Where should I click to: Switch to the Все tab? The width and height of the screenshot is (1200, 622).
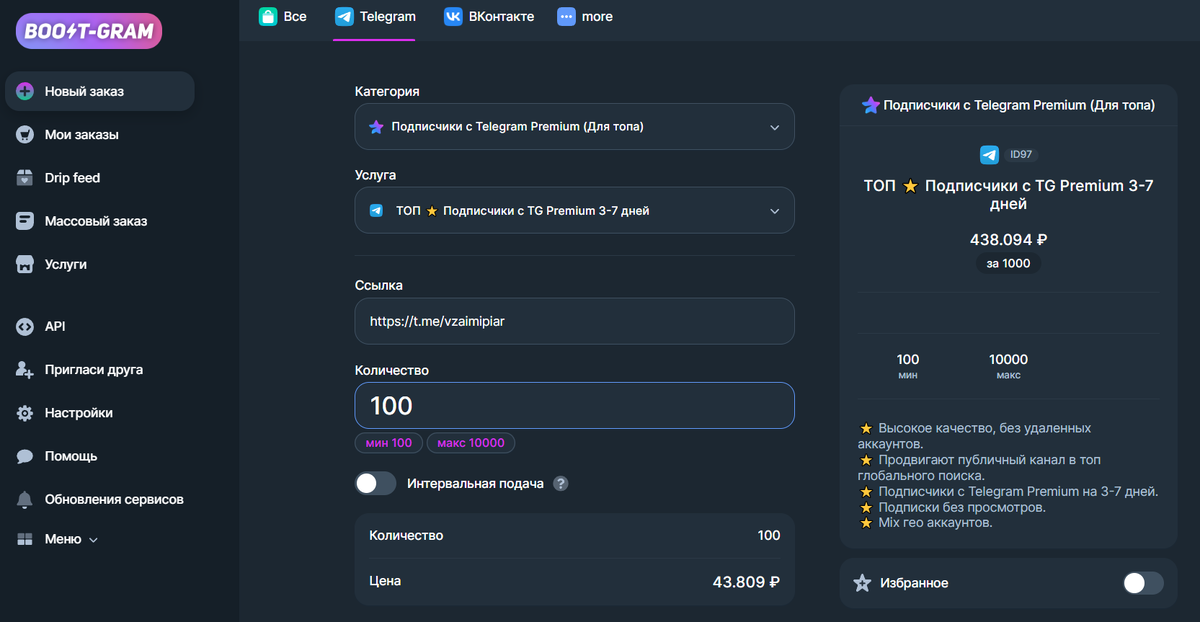coord(283,17)
